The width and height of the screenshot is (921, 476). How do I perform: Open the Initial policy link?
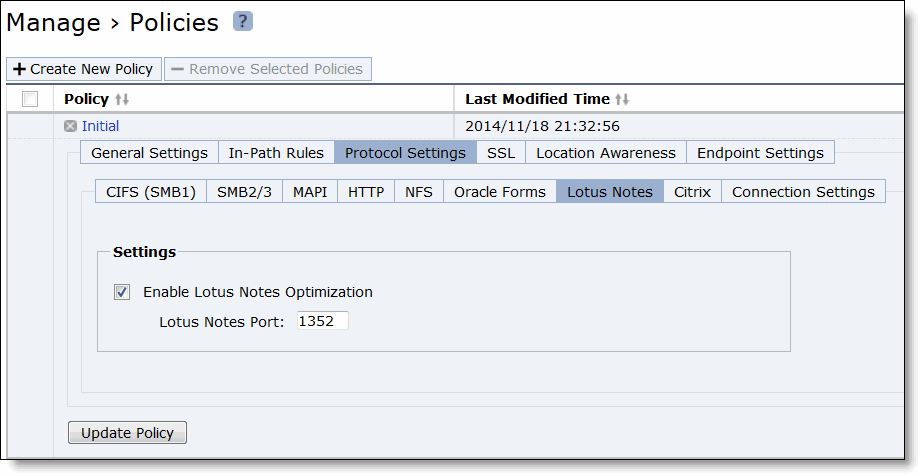100,126
